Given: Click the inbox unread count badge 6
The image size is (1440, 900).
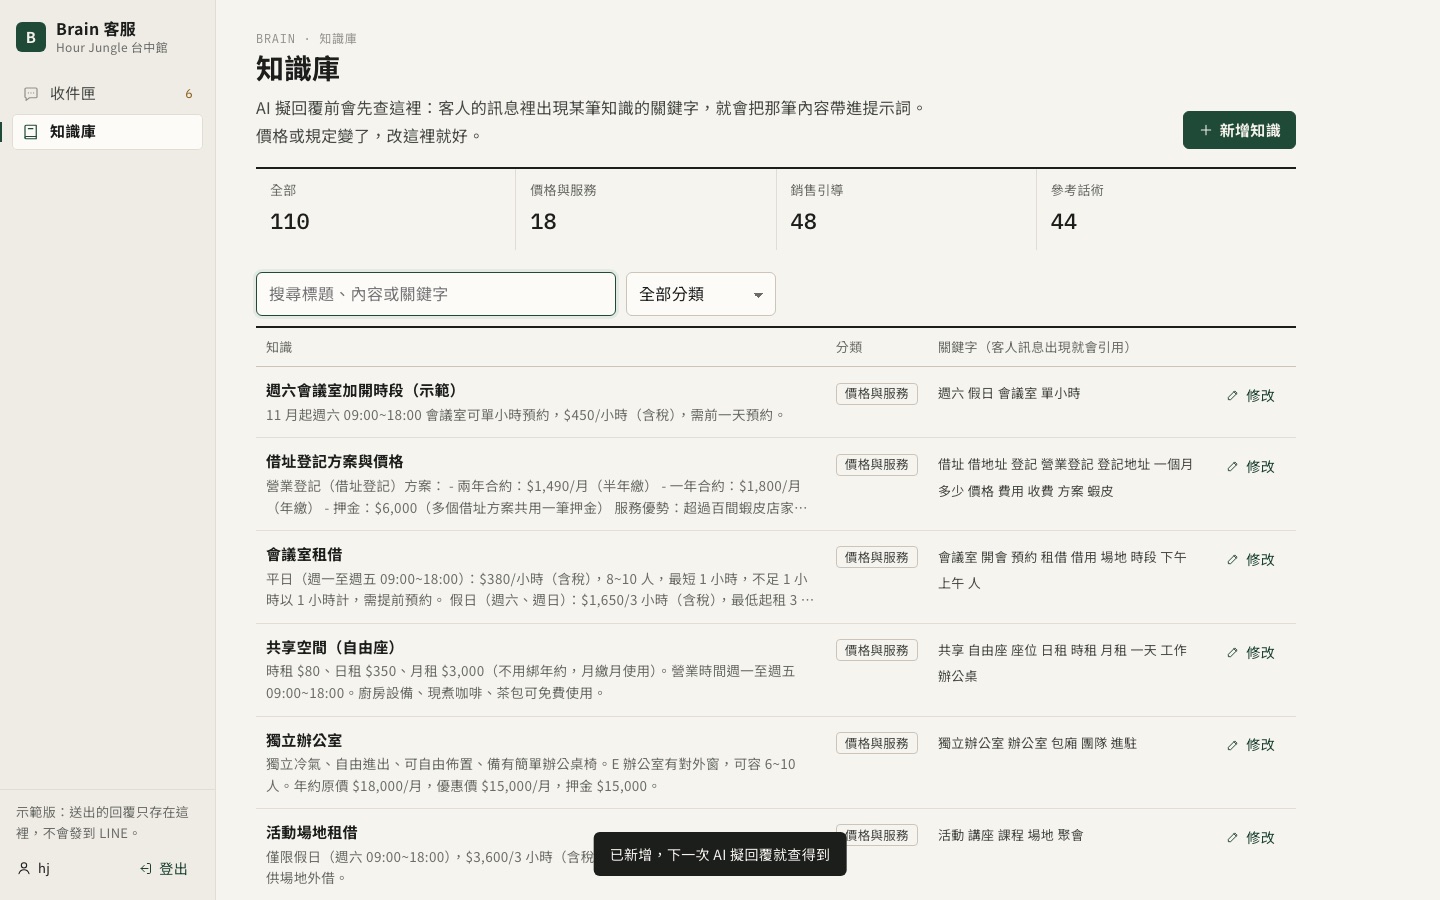Looking at the screenshot, I should pos(189,94).
